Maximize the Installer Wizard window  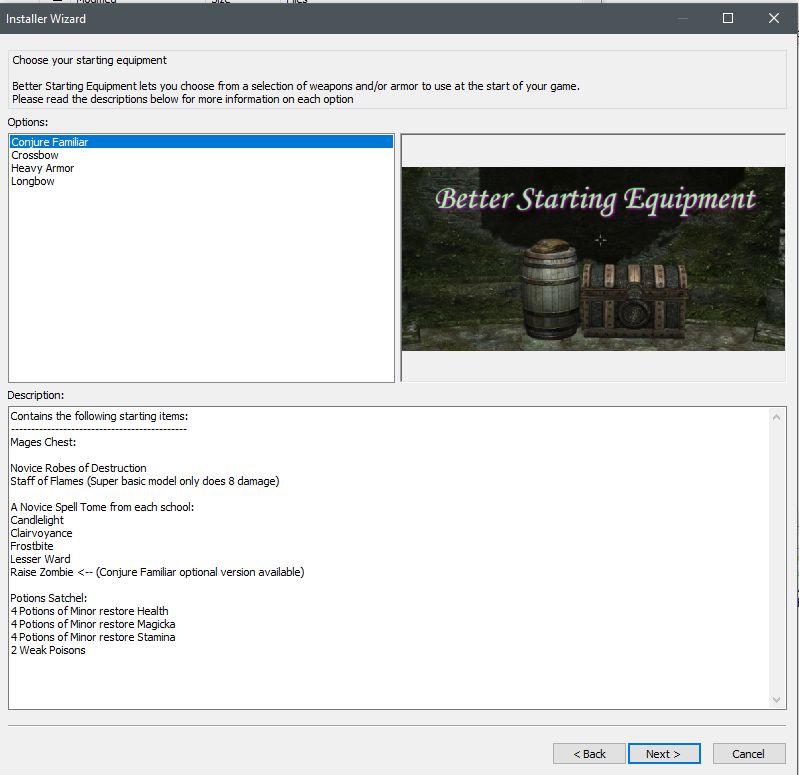pos(728,18)
